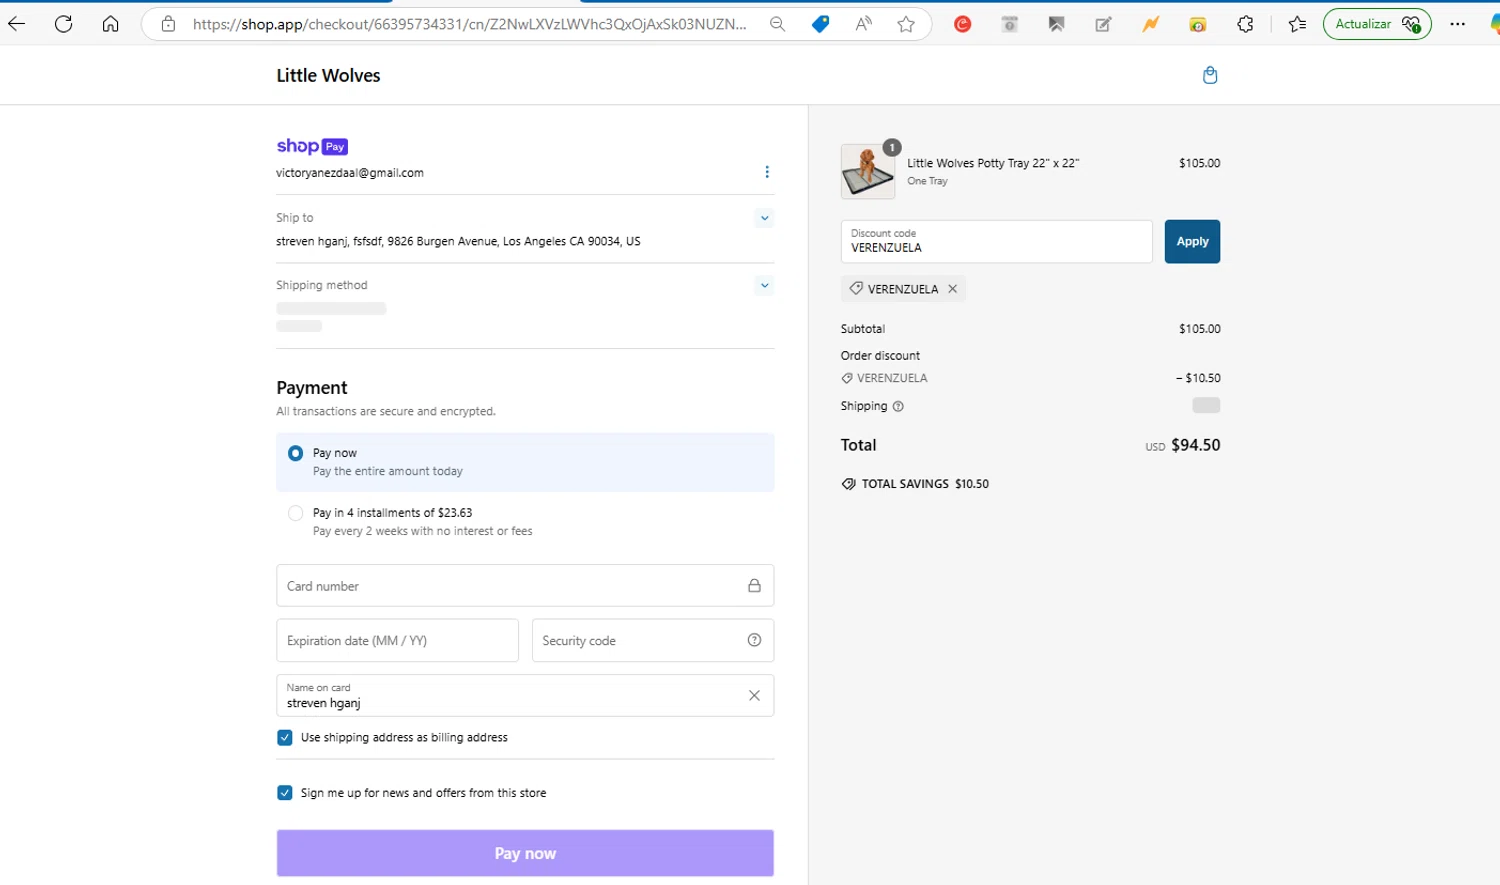Screen dimensions: 1500x885
Task: Open the zoom magnifier in address bar
Action: click(x=777, y=24)
